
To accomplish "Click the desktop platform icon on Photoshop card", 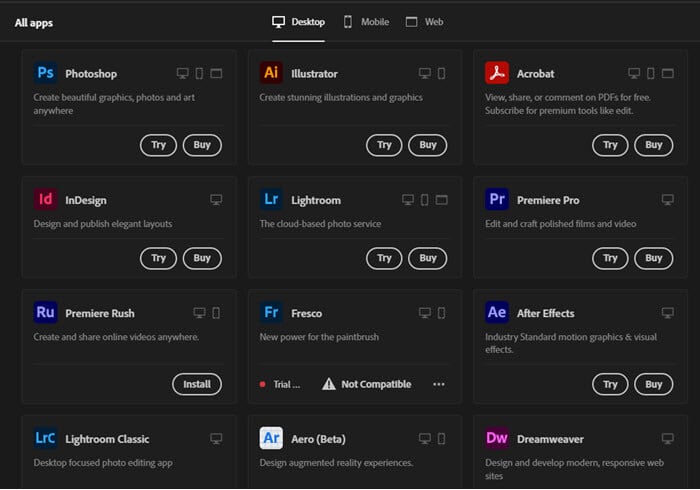I will pyautogui.click(x=183, y=73).
